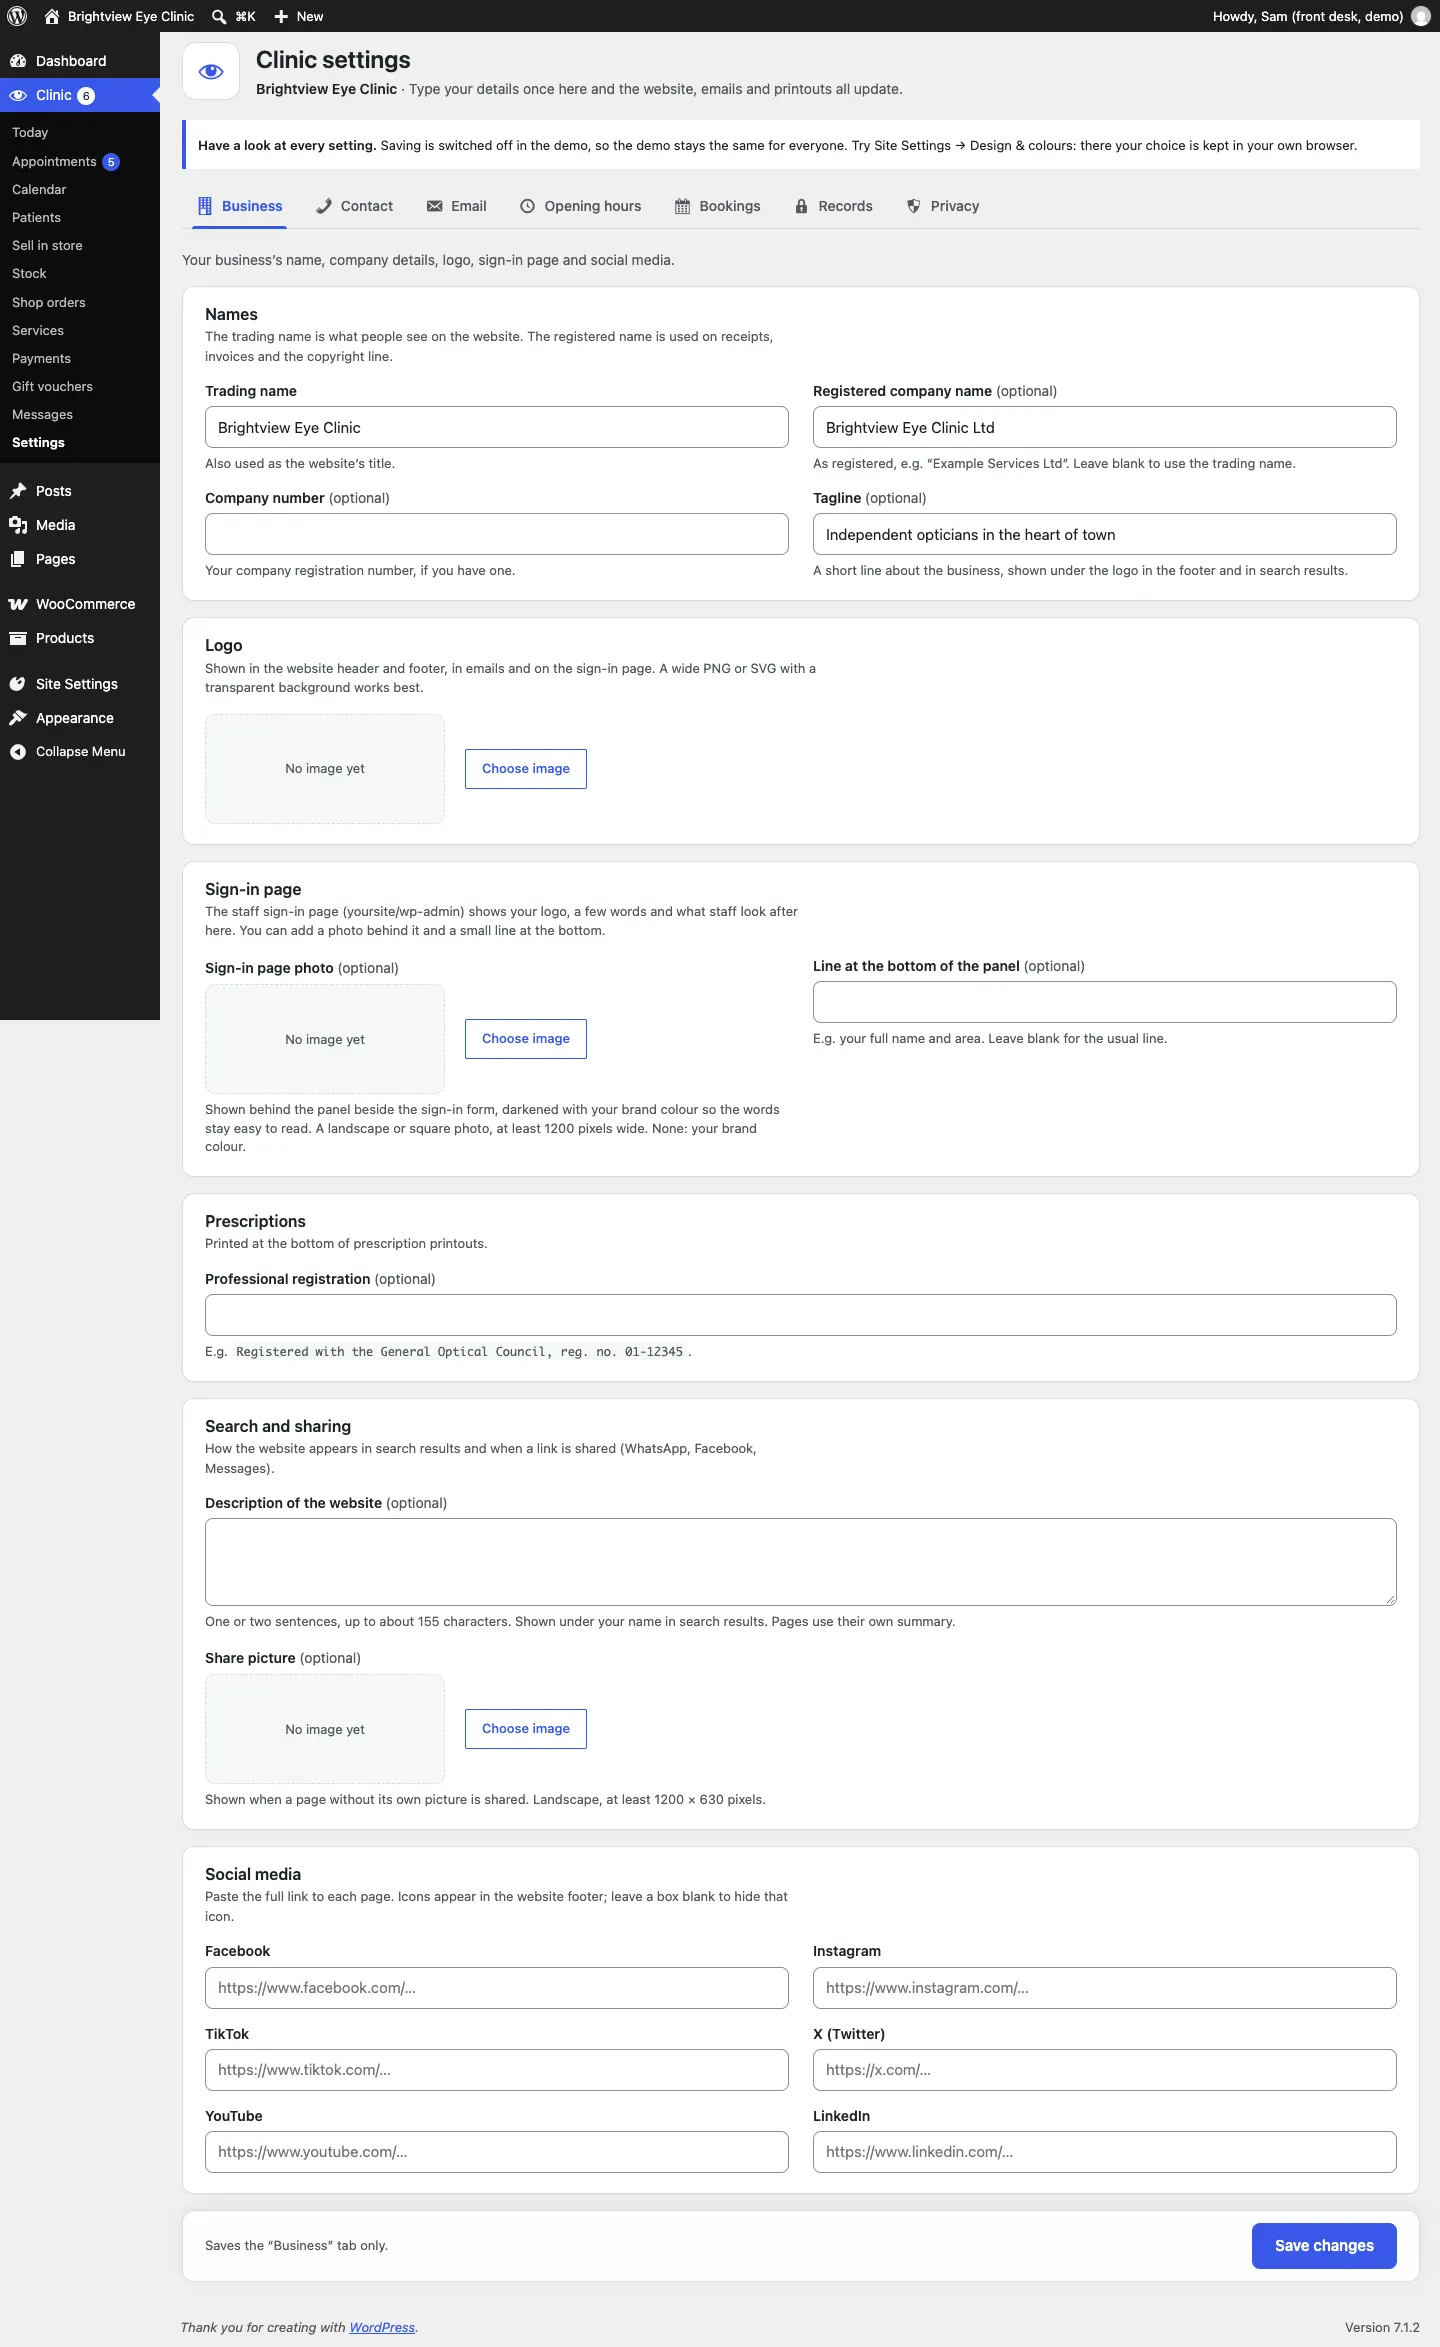Viewport: 1440px width, 2347px height.
Task: Click the WordPress logo icon
Action: 17,16
